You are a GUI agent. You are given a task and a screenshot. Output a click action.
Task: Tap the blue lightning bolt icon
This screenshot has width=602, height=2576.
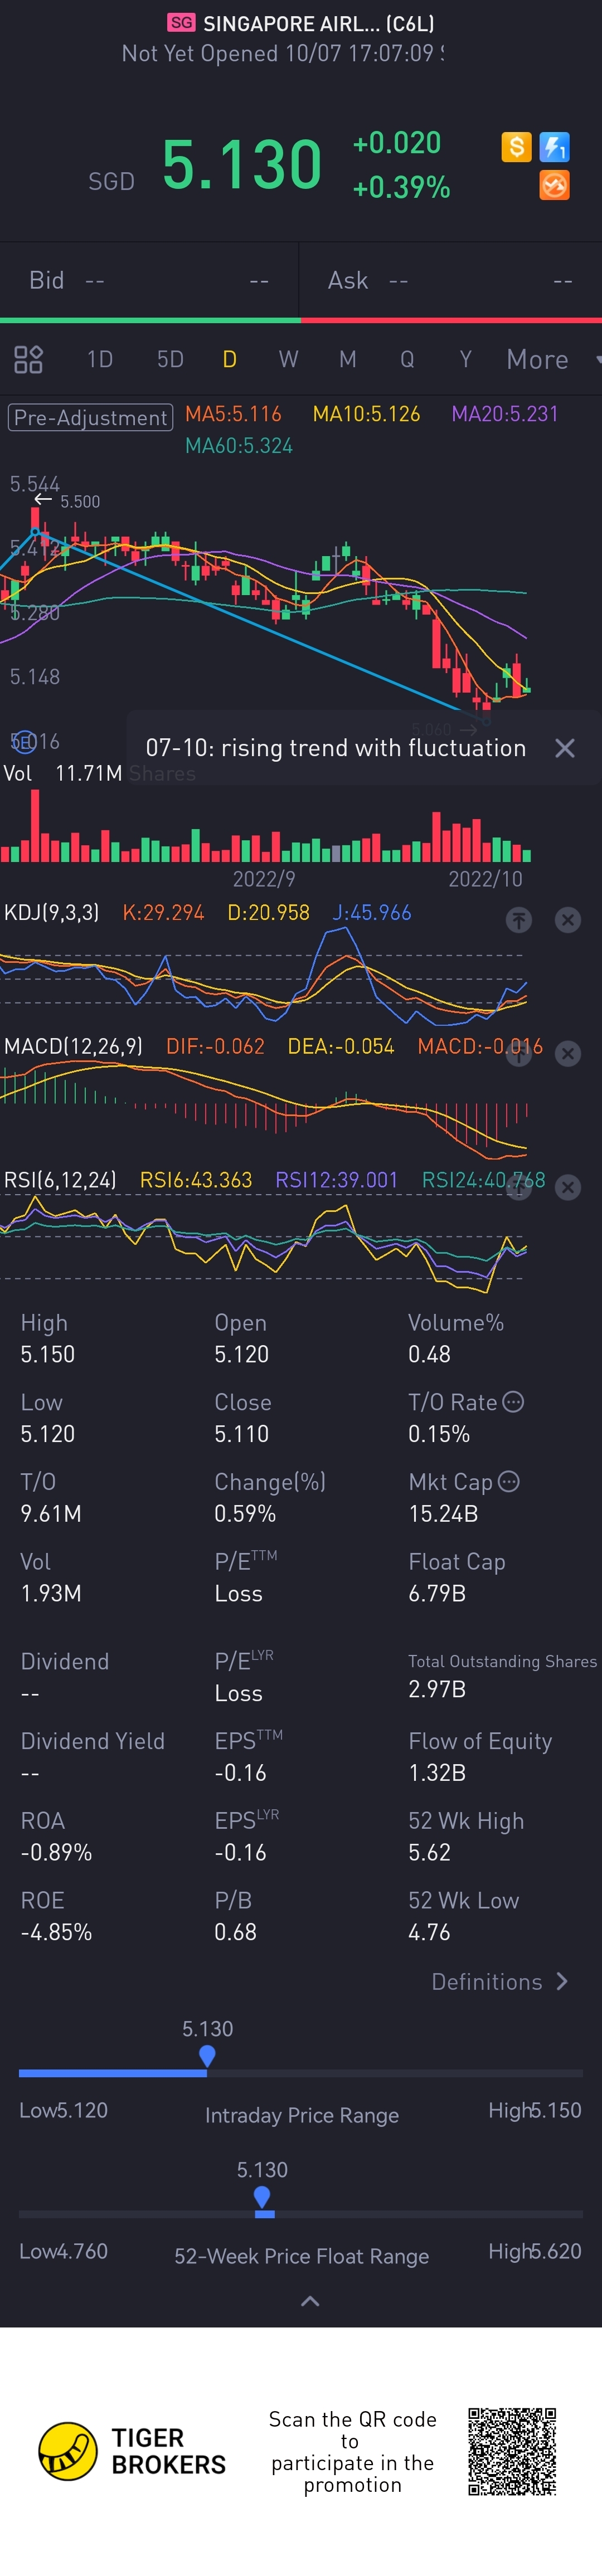(554, 147)
